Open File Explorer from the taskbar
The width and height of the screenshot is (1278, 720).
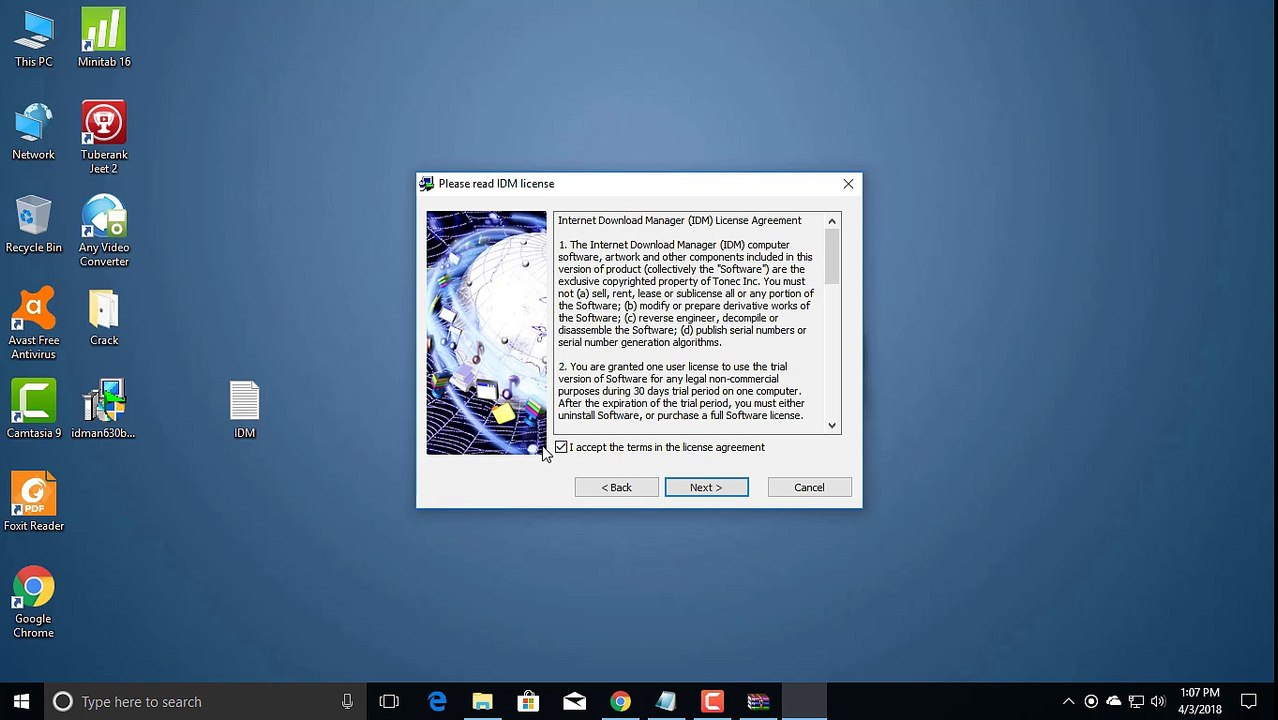(482, 701)
